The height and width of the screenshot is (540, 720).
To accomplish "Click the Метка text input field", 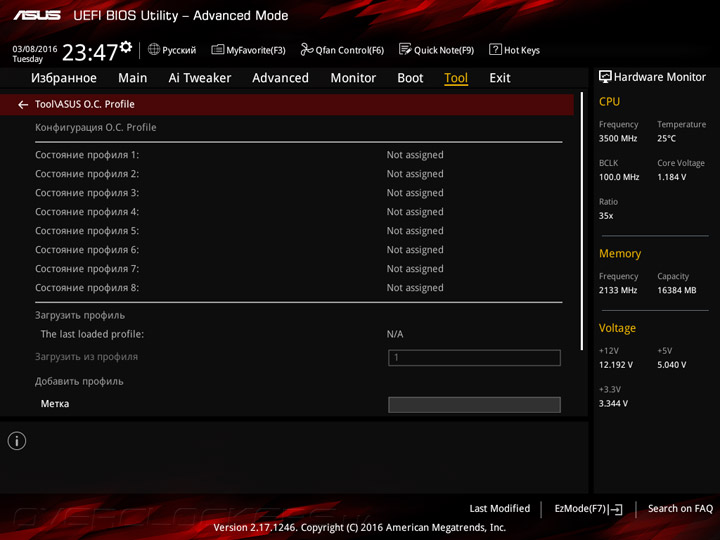I will tap(474, 405).
